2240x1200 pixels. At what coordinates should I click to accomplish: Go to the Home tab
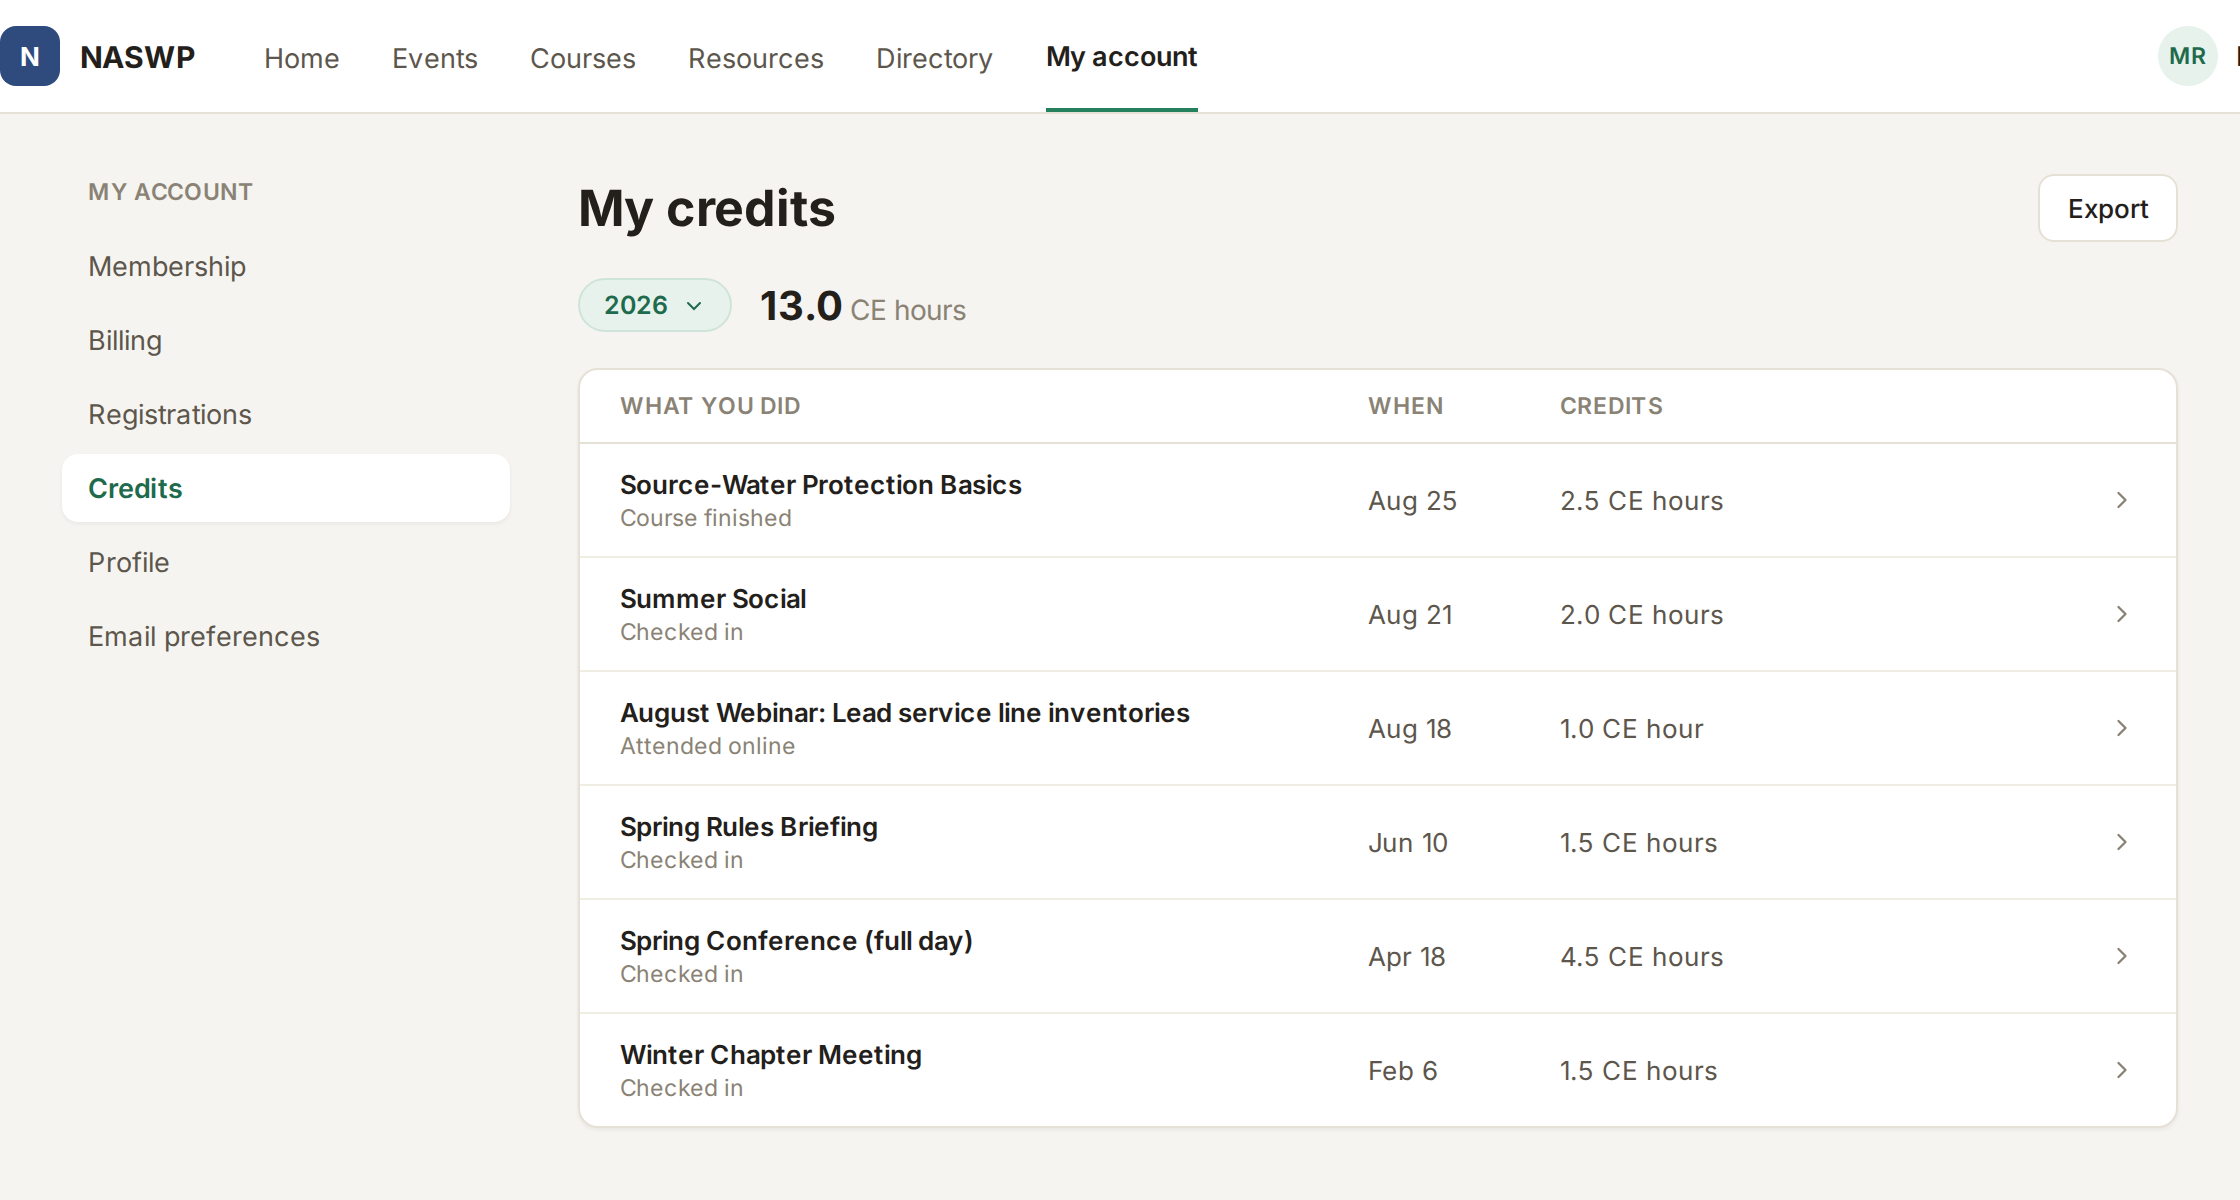[x=302, y=58]
